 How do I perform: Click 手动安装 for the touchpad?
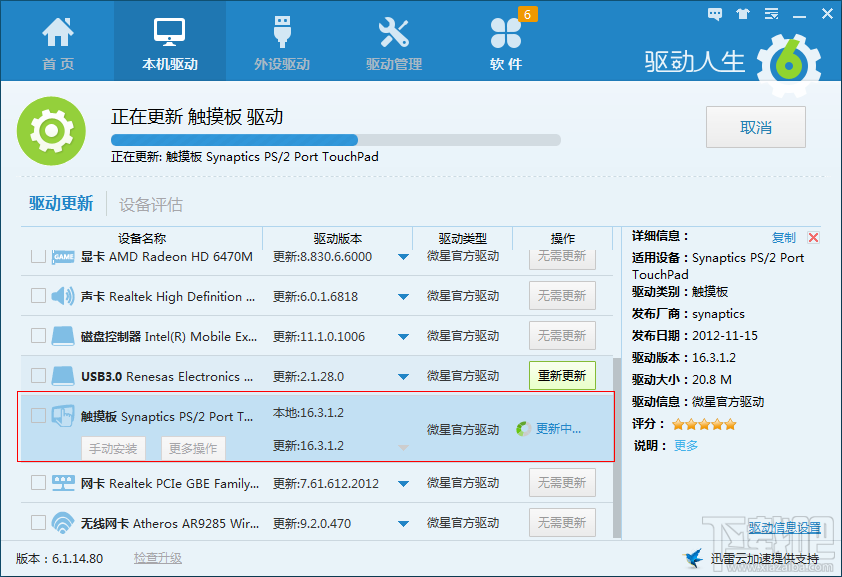tap(113, 449)
